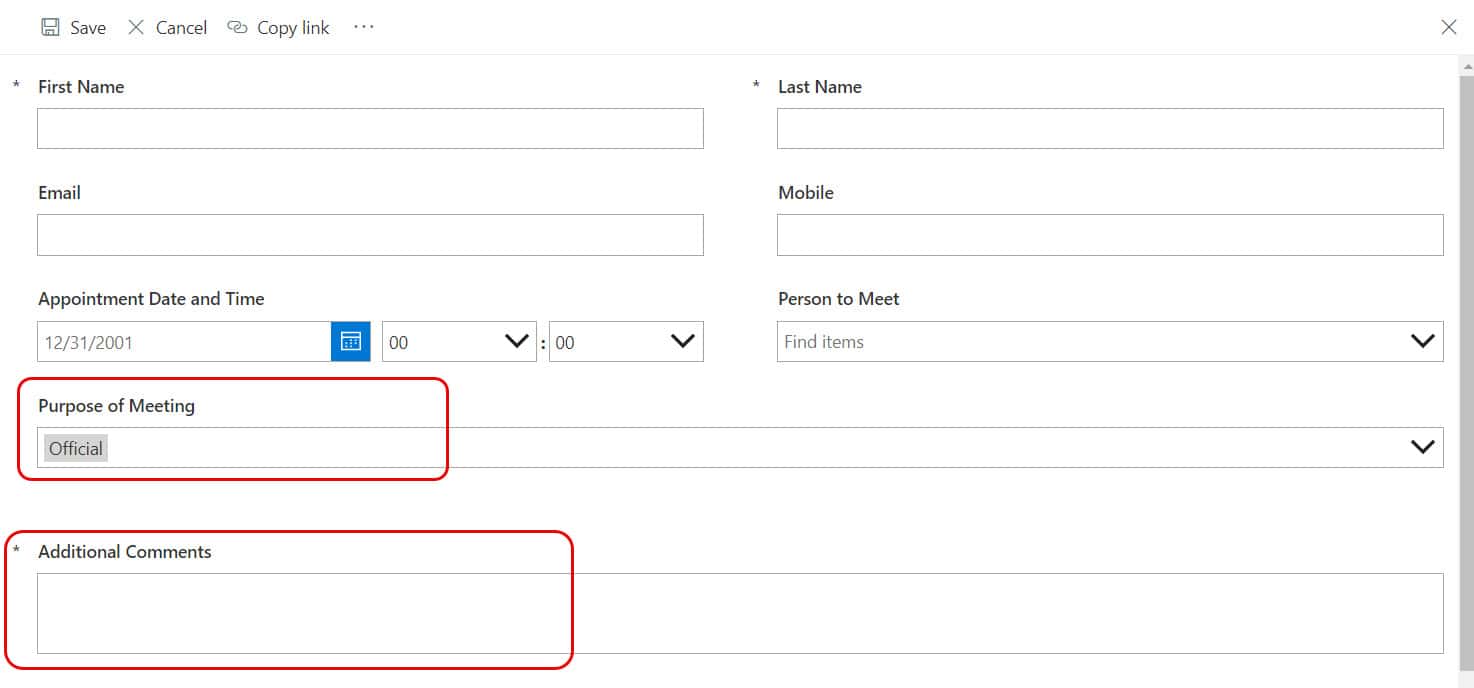Open the more options ellipsis menu
The height and width of the screenshot is (688, 1474).
pyautogui.click(x=364, y=27)
